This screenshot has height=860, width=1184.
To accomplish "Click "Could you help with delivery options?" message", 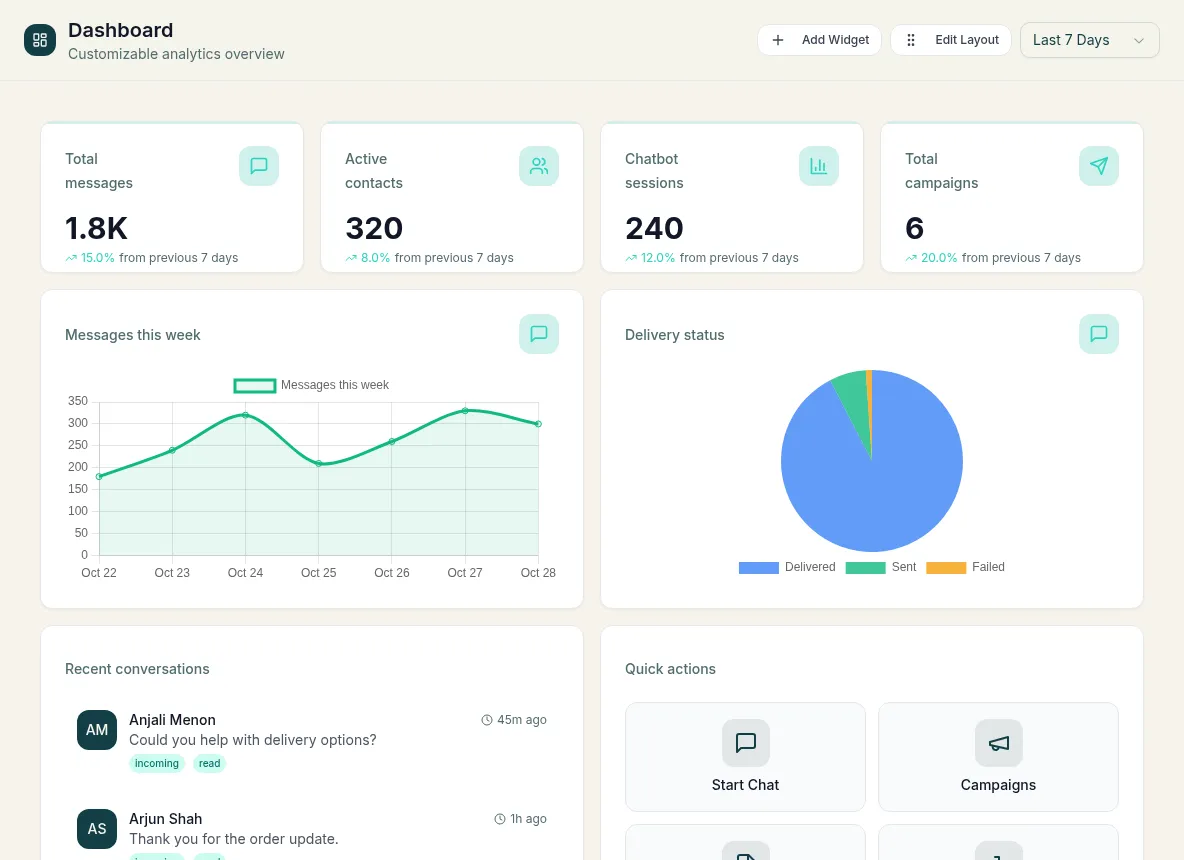I will pyautogui.click(x=252, y=740).
